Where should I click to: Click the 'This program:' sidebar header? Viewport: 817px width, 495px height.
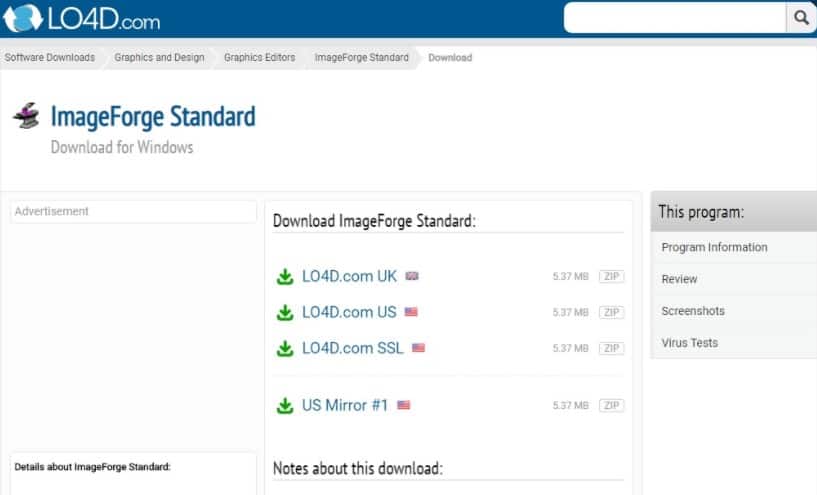(x=734, y=212)
